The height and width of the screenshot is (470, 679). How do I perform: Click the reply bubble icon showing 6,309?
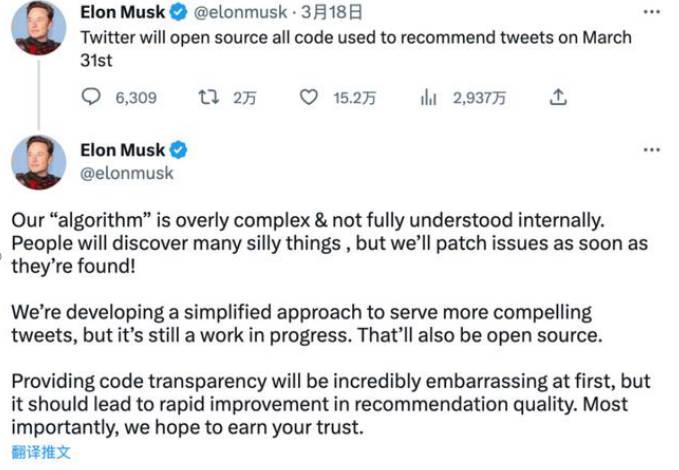click(91, 97)
